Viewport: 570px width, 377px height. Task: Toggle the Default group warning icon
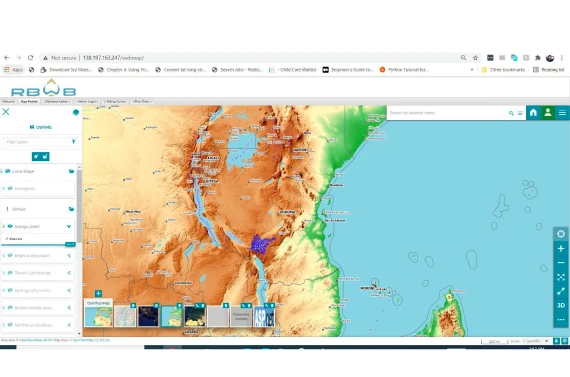(7, 209)
